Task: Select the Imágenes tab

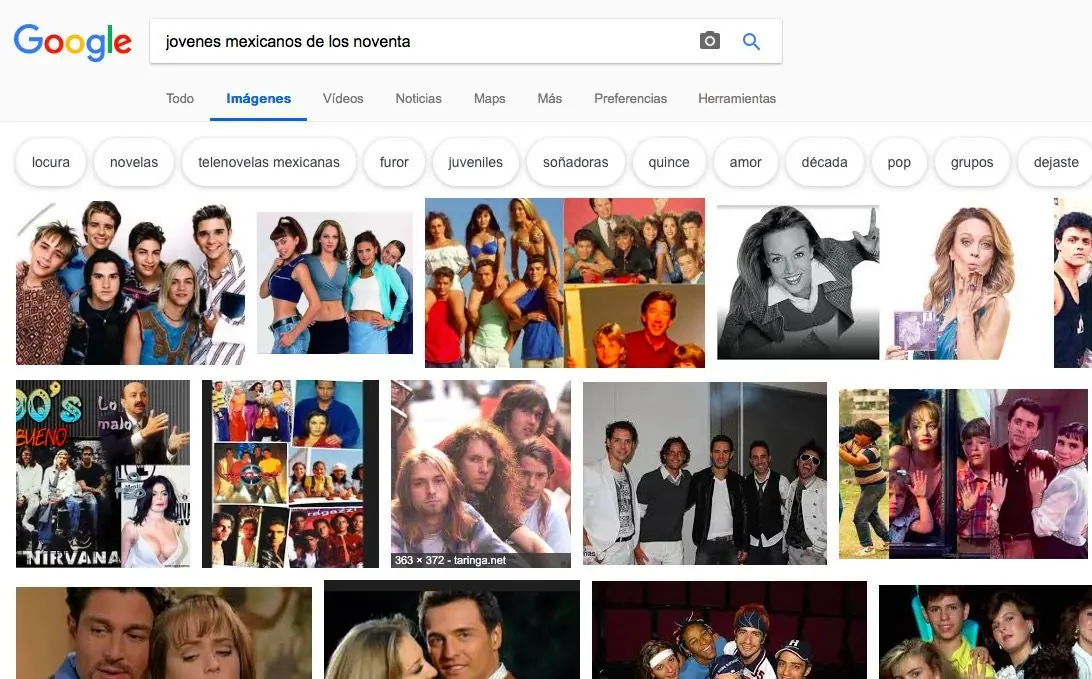Action: coord(258,98)
